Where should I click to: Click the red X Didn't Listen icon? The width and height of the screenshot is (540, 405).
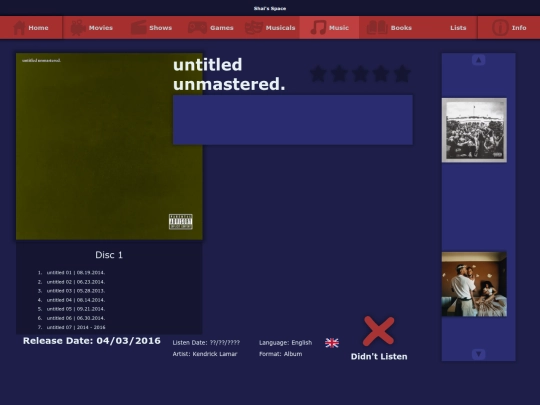pos(378,331)
